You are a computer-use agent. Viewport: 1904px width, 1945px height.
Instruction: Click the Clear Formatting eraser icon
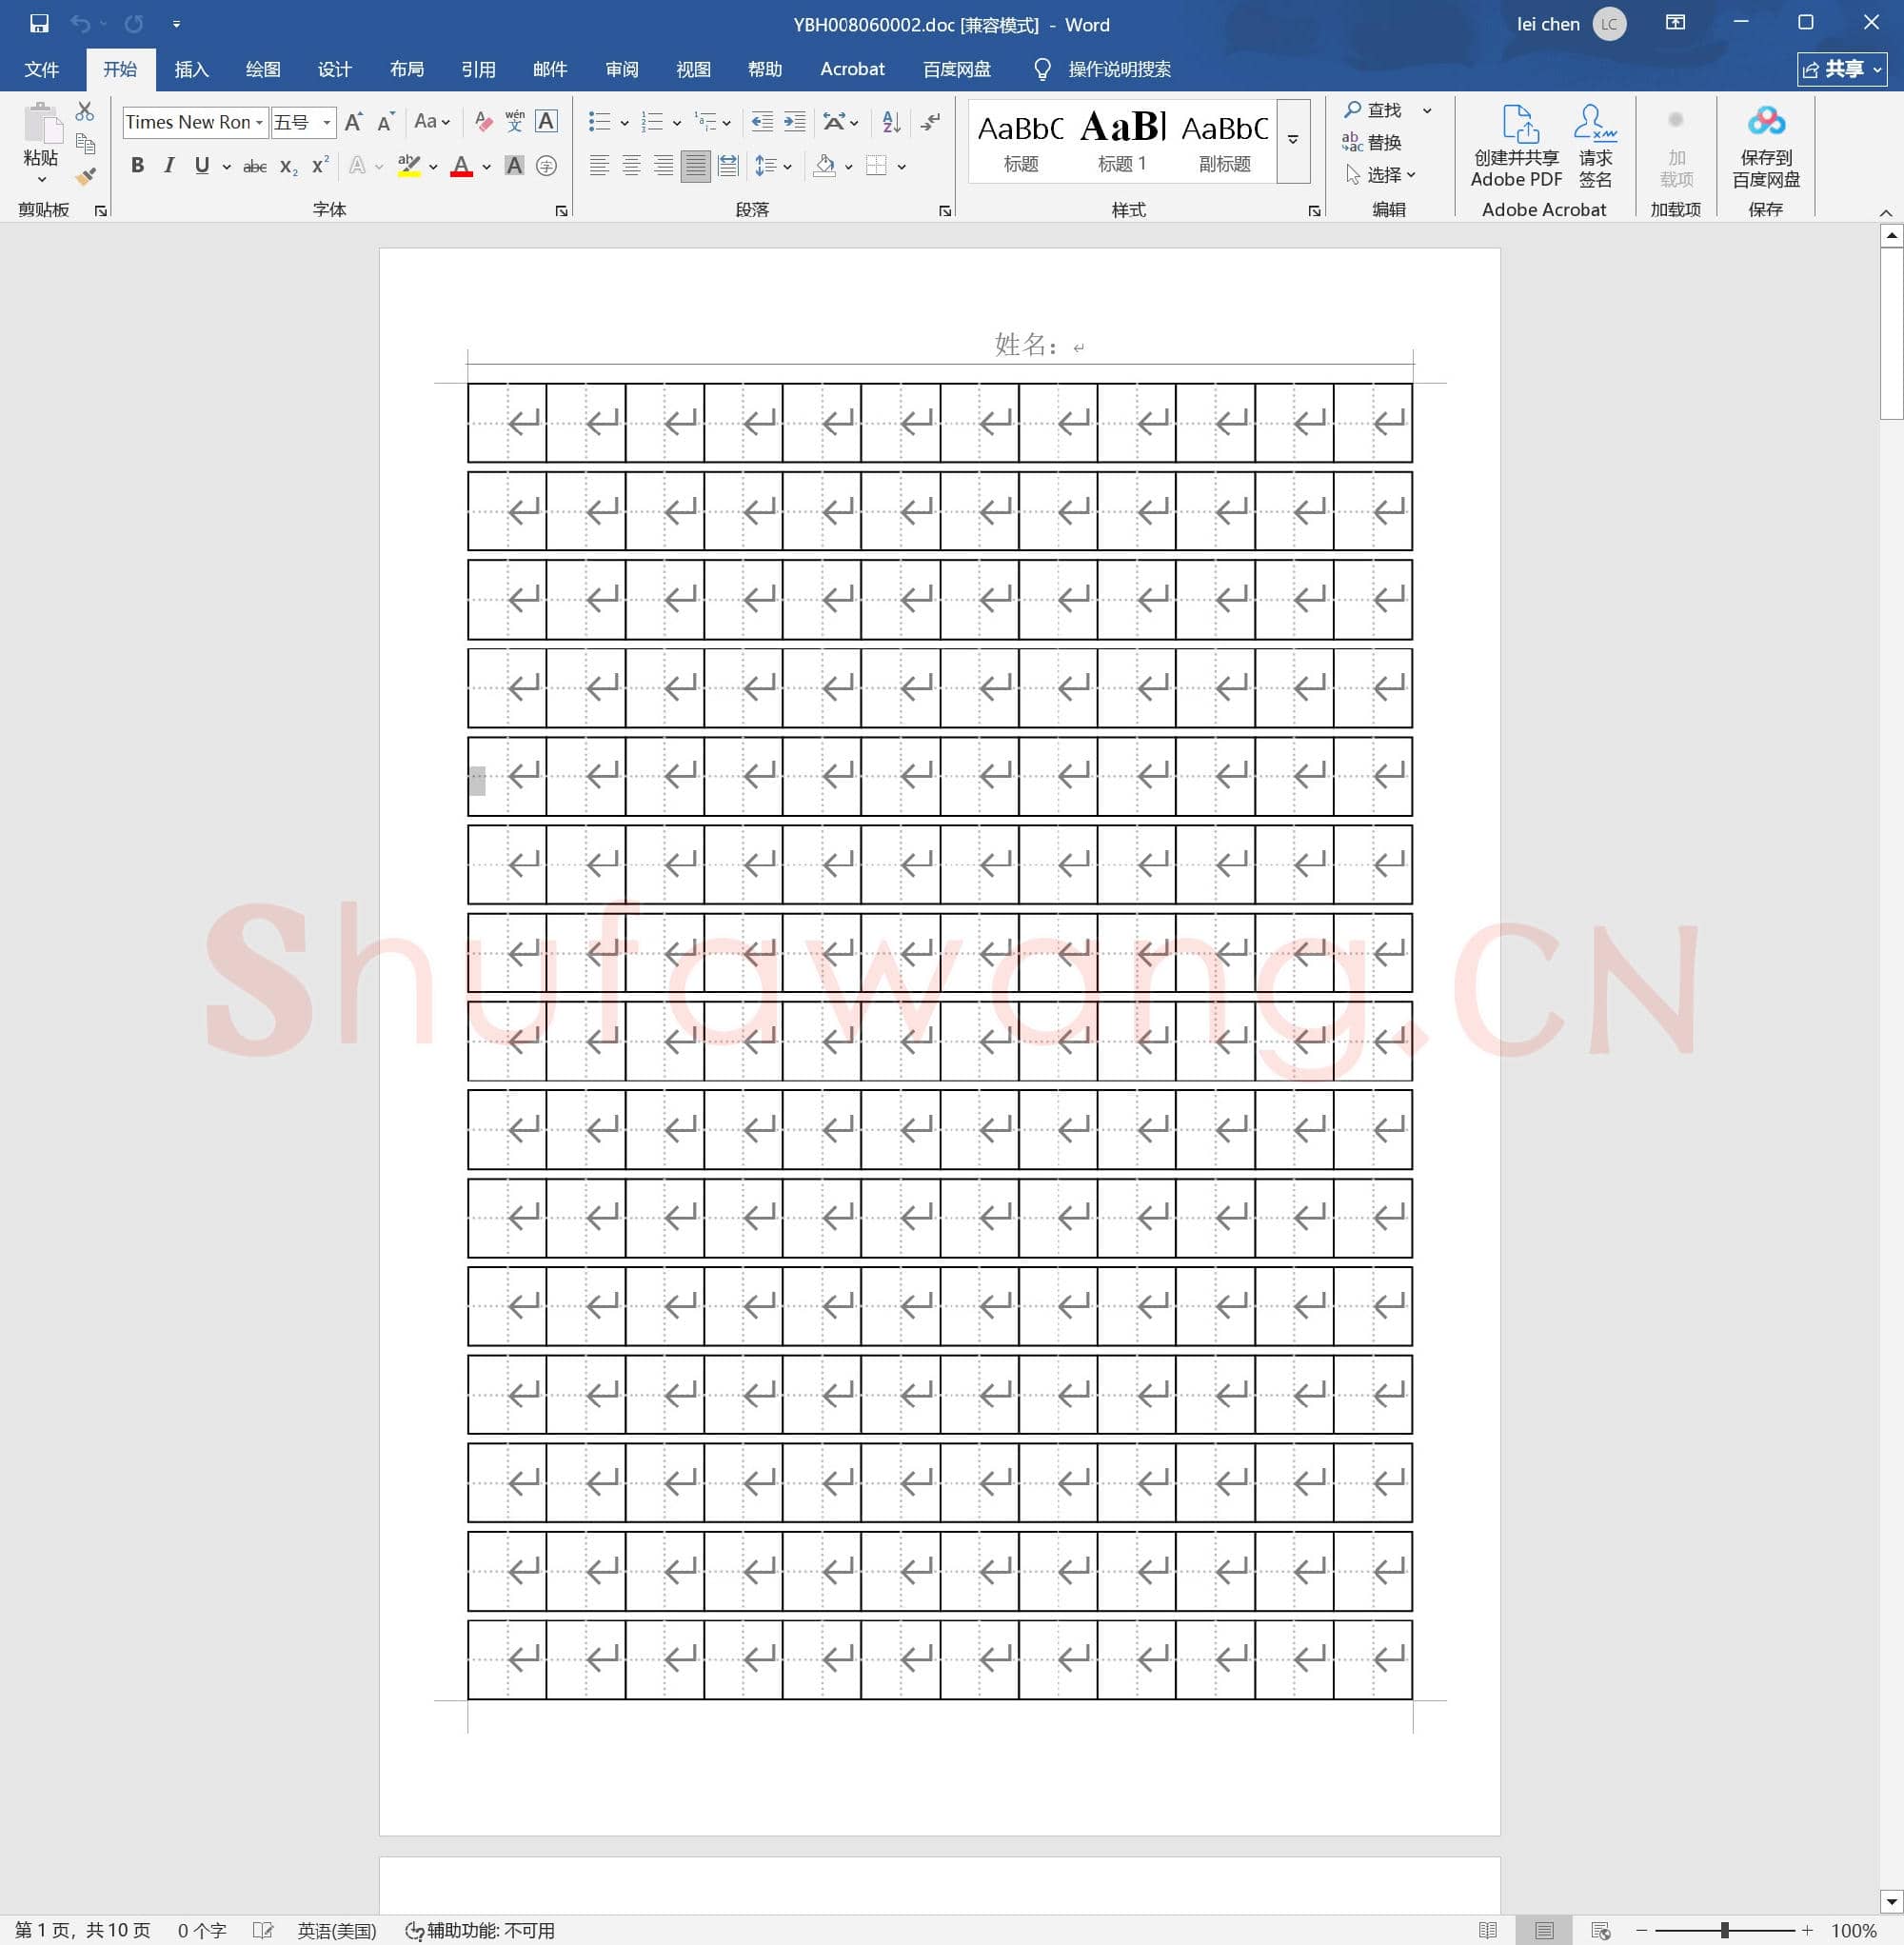coord(483,122)
